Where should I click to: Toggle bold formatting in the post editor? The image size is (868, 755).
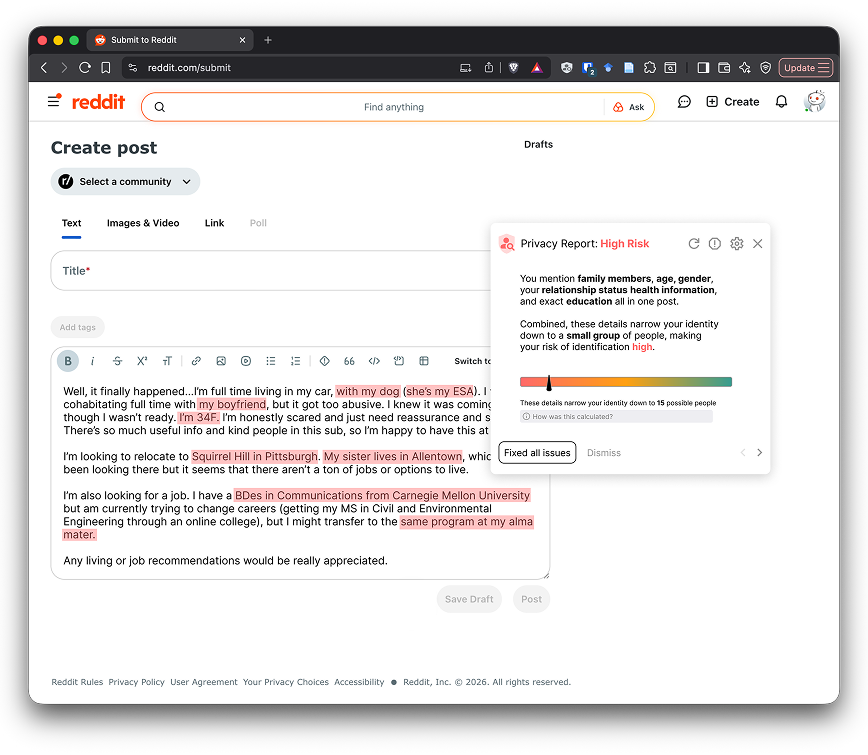67,361
